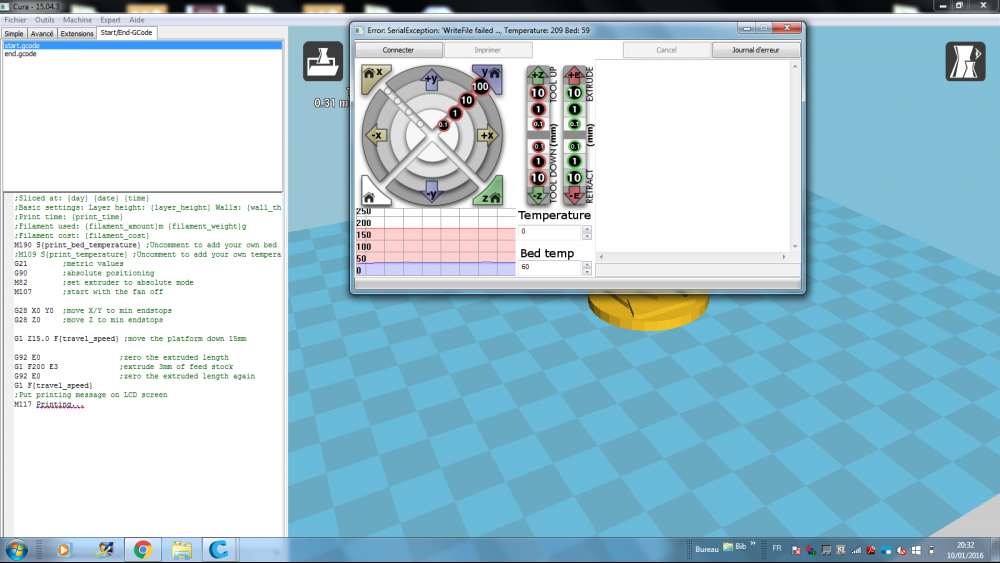Click the Home X axis icon
The width and height of the screenshot is (1000, 563).
coord(374,77)
